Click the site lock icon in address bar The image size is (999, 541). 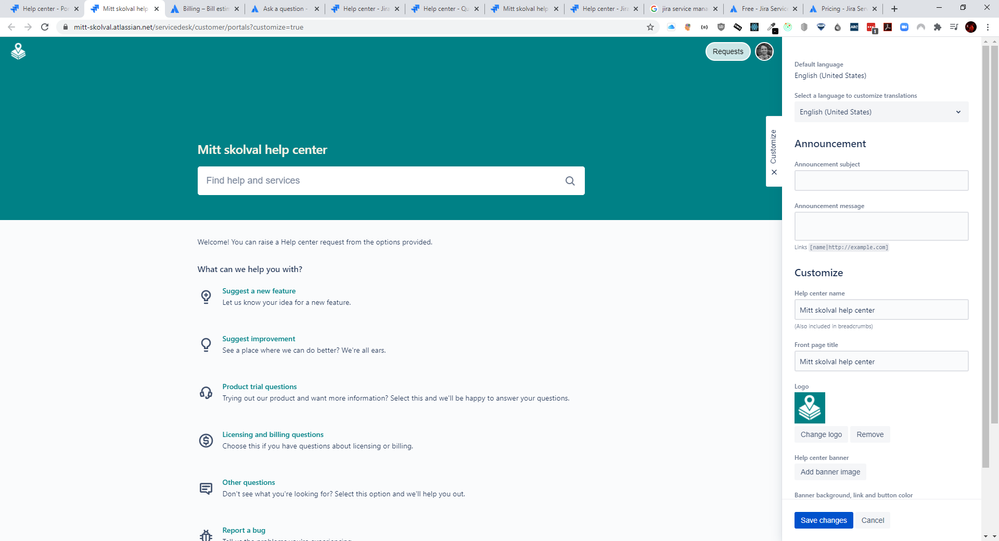pos(65,27)
